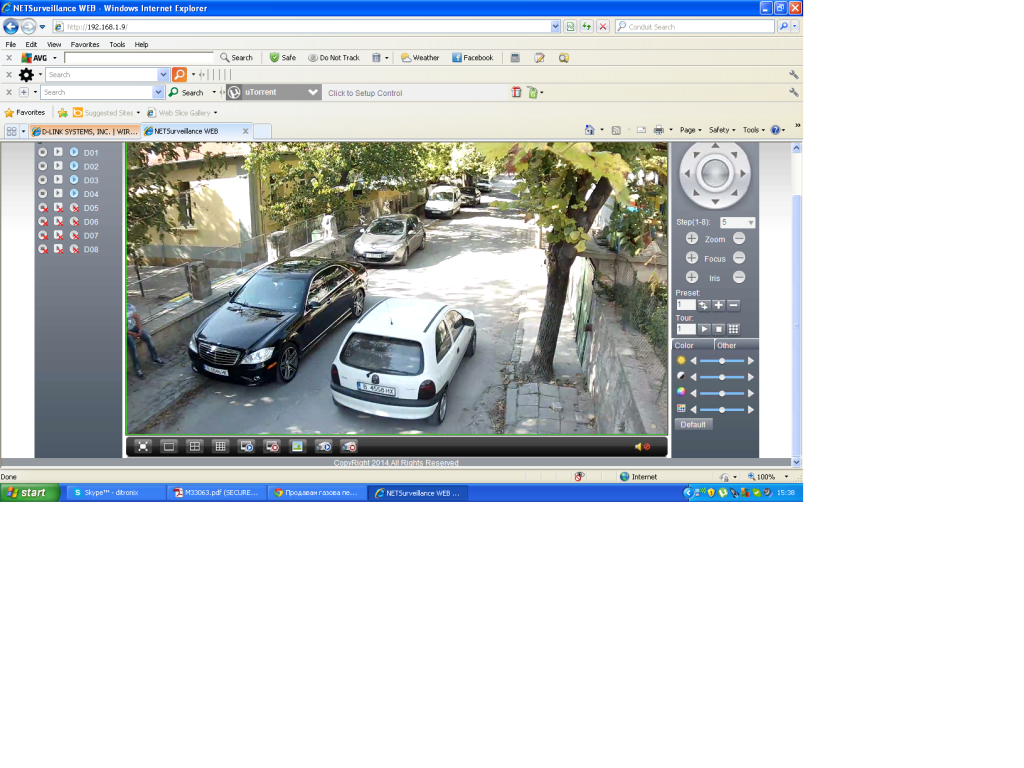Switch to the D-LINK SYSTEMS tab

click(x=85, y=131)
